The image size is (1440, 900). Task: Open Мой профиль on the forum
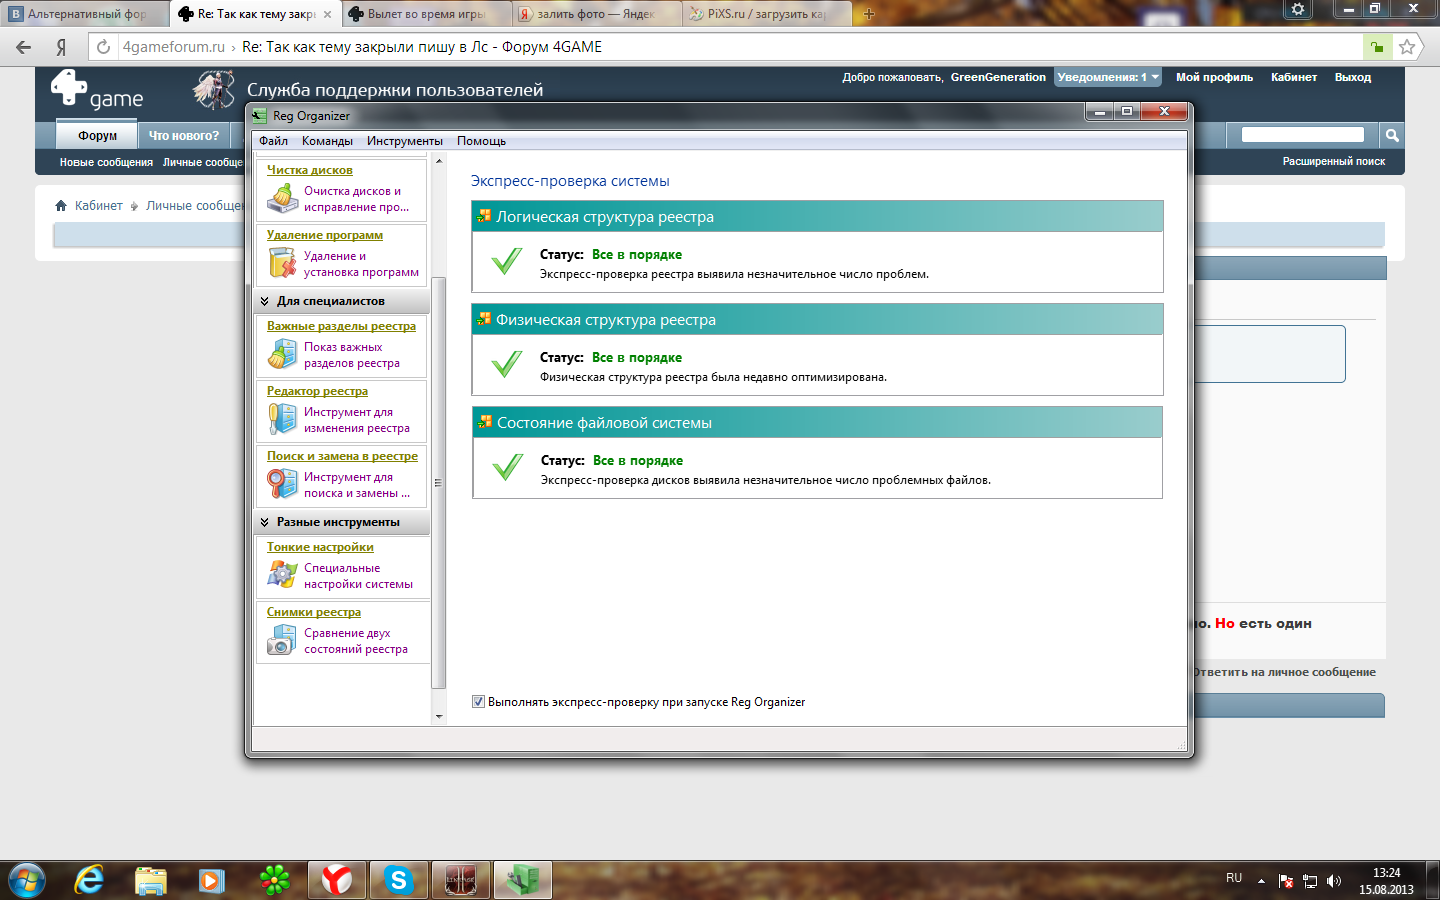1214,77
